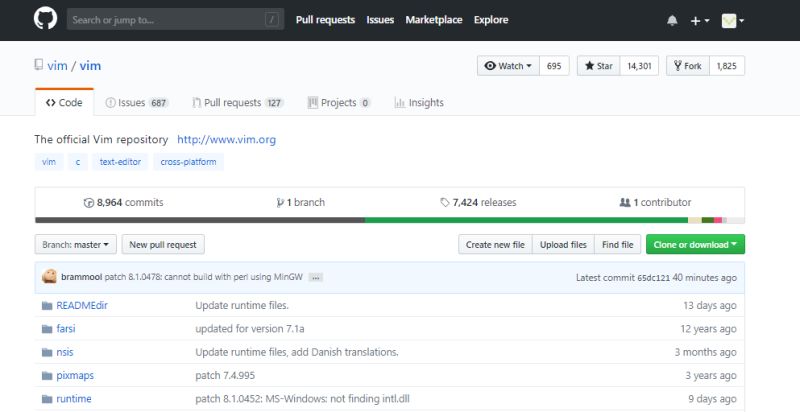Click the vim repository name link
This screenshot has width=800, height=412.
tap(90, 66)
